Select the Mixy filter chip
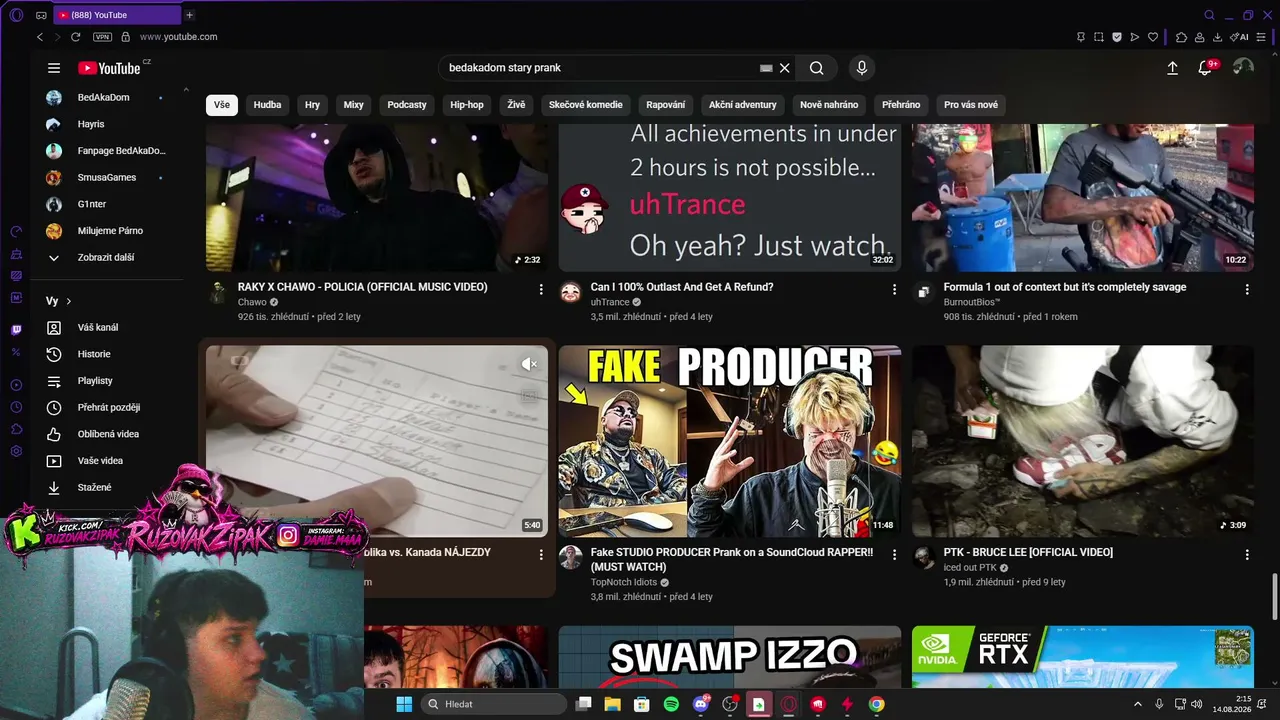The image size is (1280, 720). coord(354,105)
